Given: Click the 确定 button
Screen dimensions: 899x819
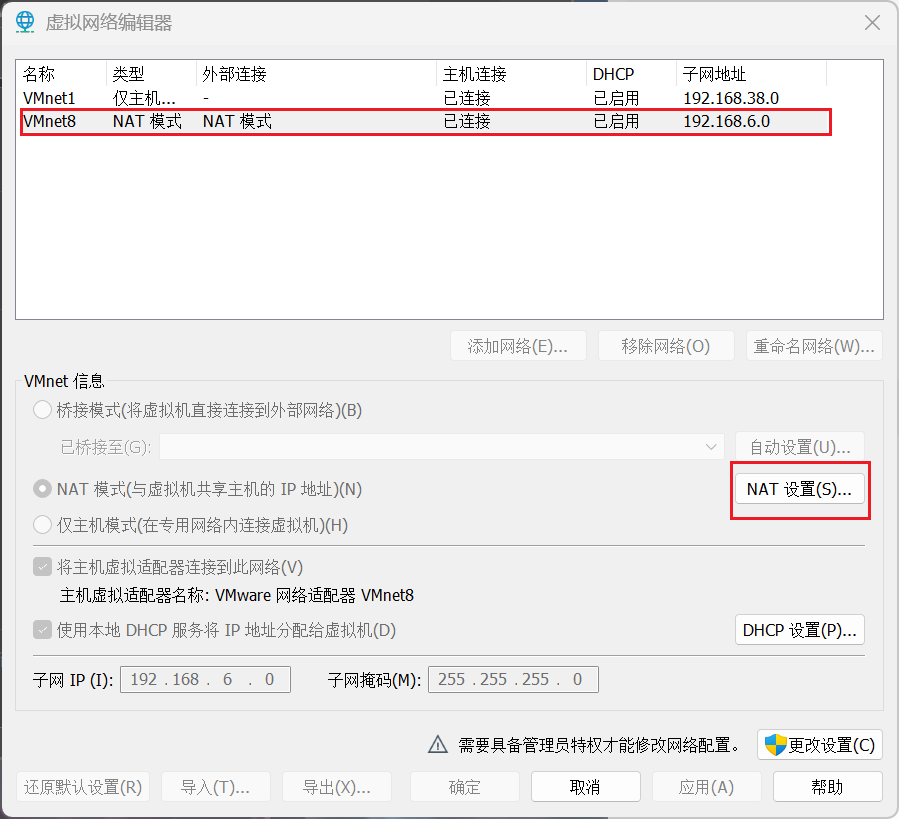Looking at the screenshot, I should [x=464, y=787].
